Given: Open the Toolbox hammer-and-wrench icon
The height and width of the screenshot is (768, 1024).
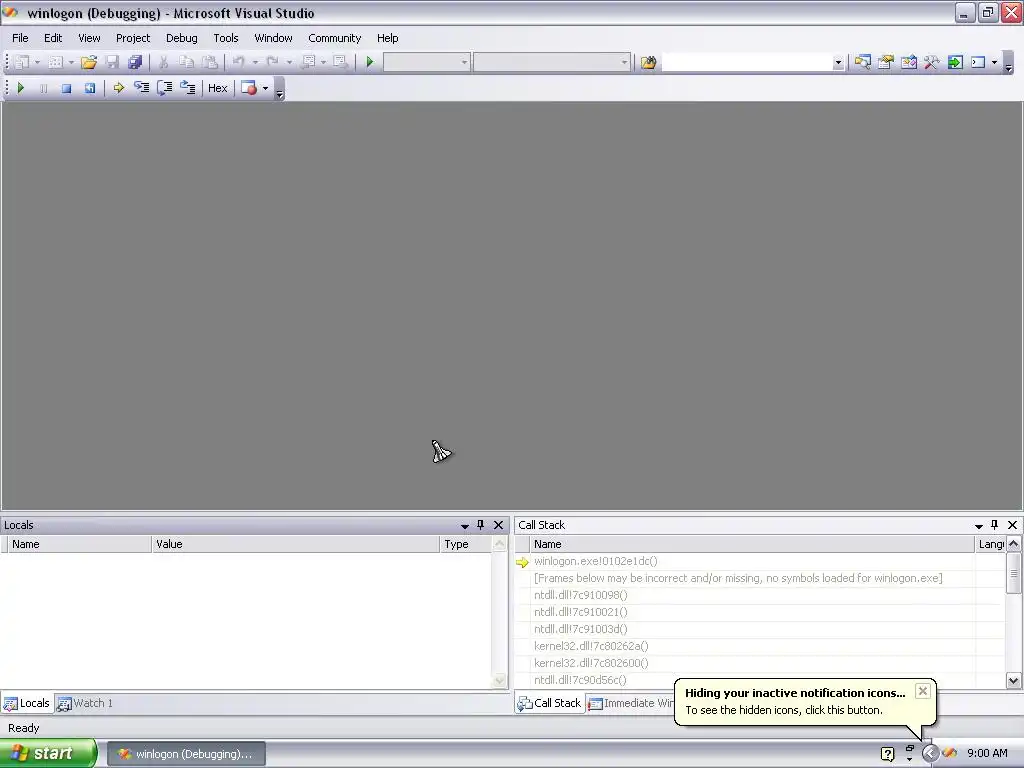Looking at the screenshot, I should coord(932,62).
